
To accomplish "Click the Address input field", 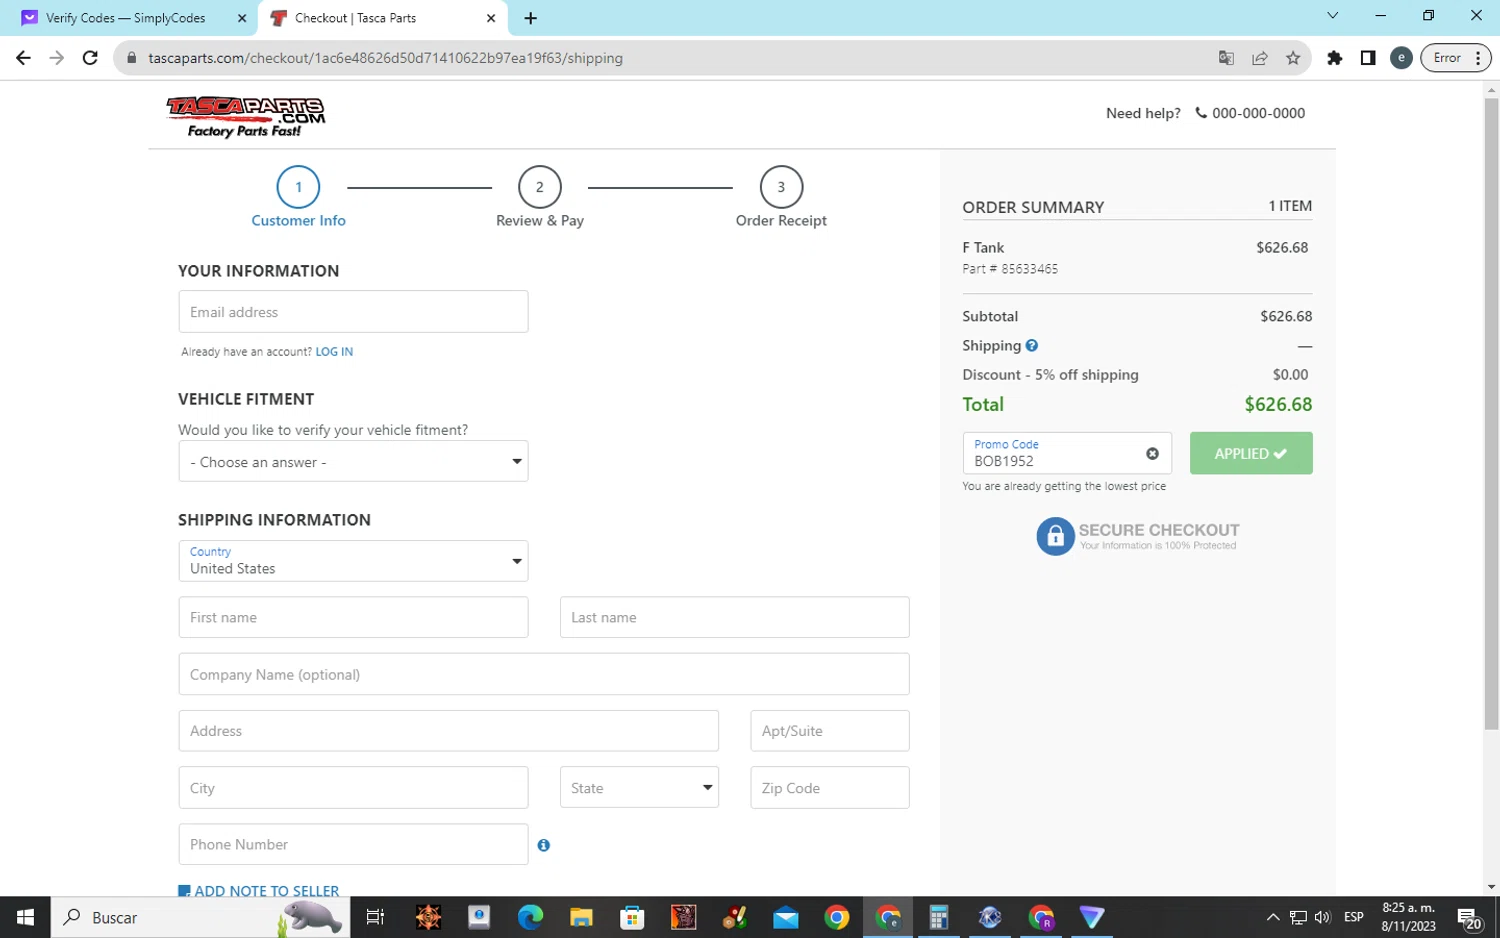I will (x=448, y=731).
